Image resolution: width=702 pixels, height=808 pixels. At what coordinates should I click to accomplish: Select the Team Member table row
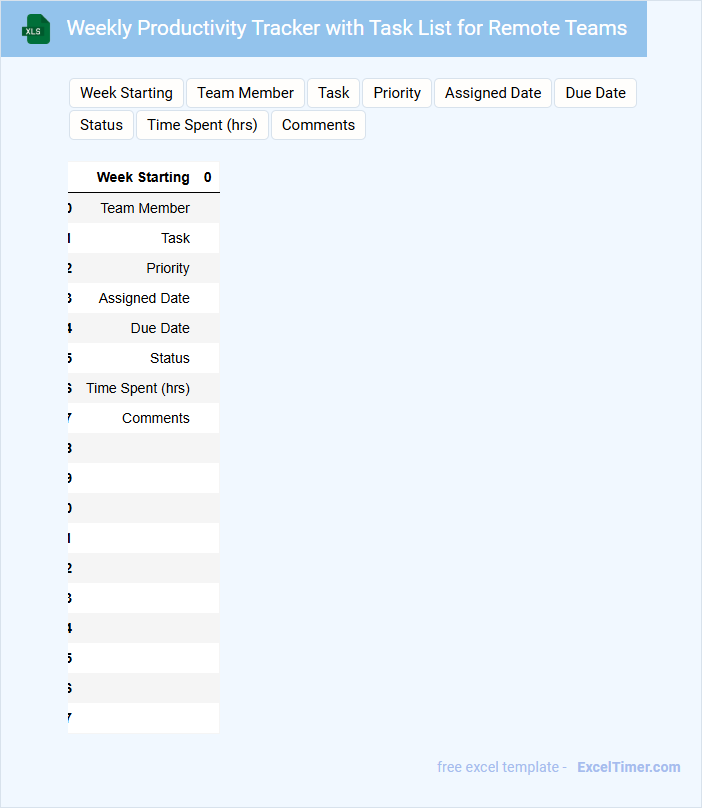click(x=143, y=208)
